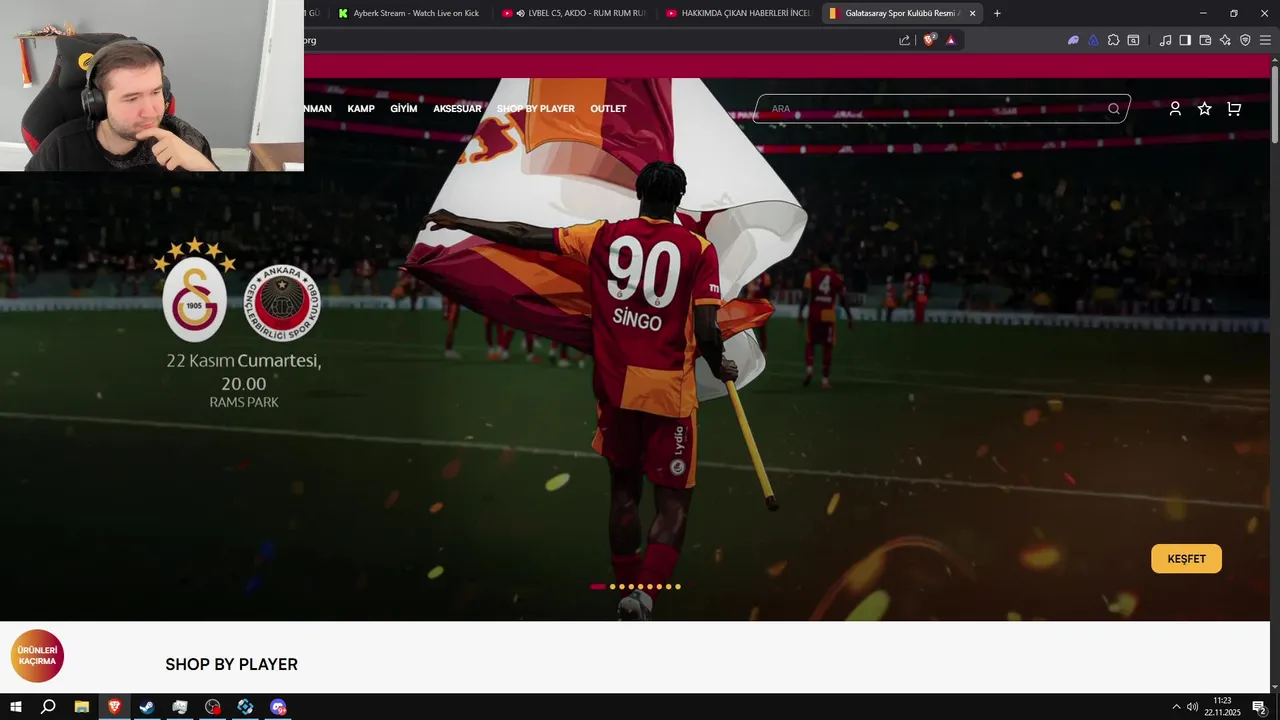Click the KEŞFET button
Viewport: 1280px width, 720px height.
coord(1186,559)
